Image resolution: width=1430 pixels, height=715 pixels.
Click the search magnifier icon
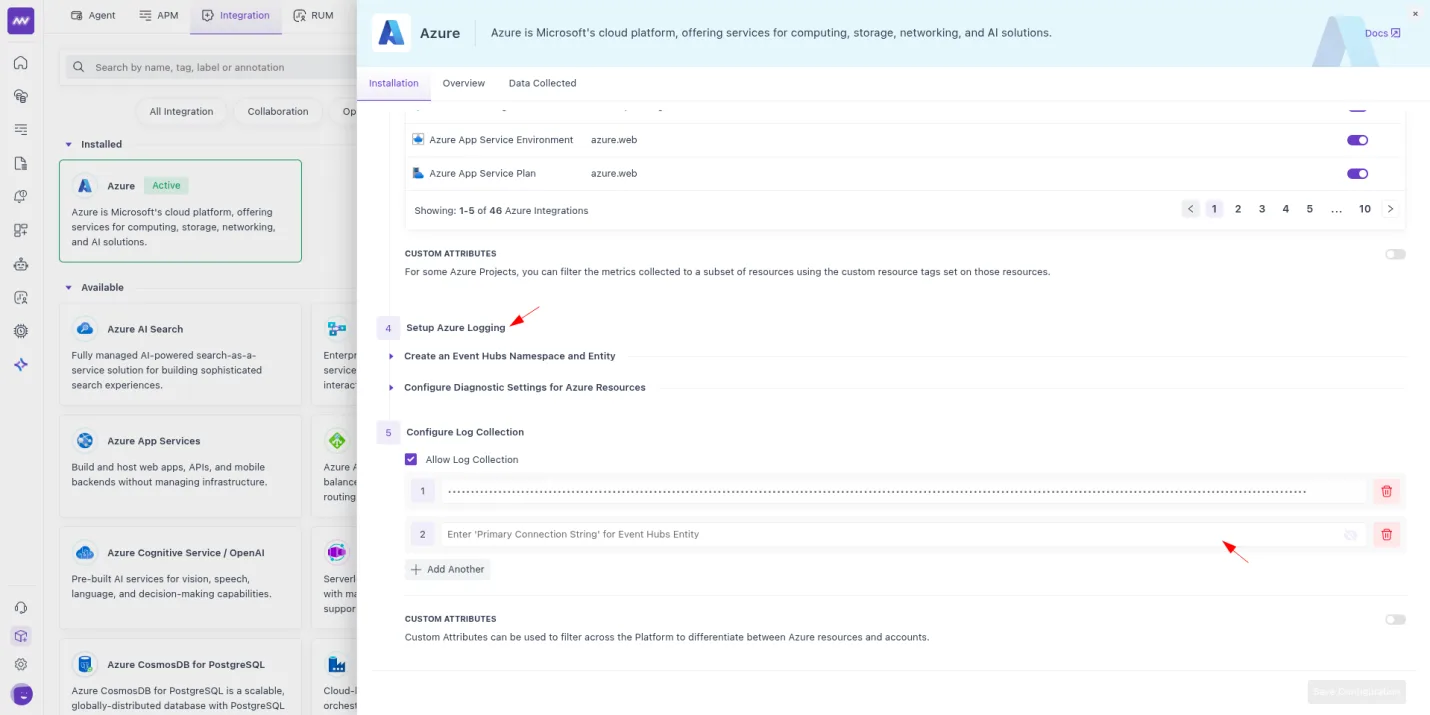79,67
